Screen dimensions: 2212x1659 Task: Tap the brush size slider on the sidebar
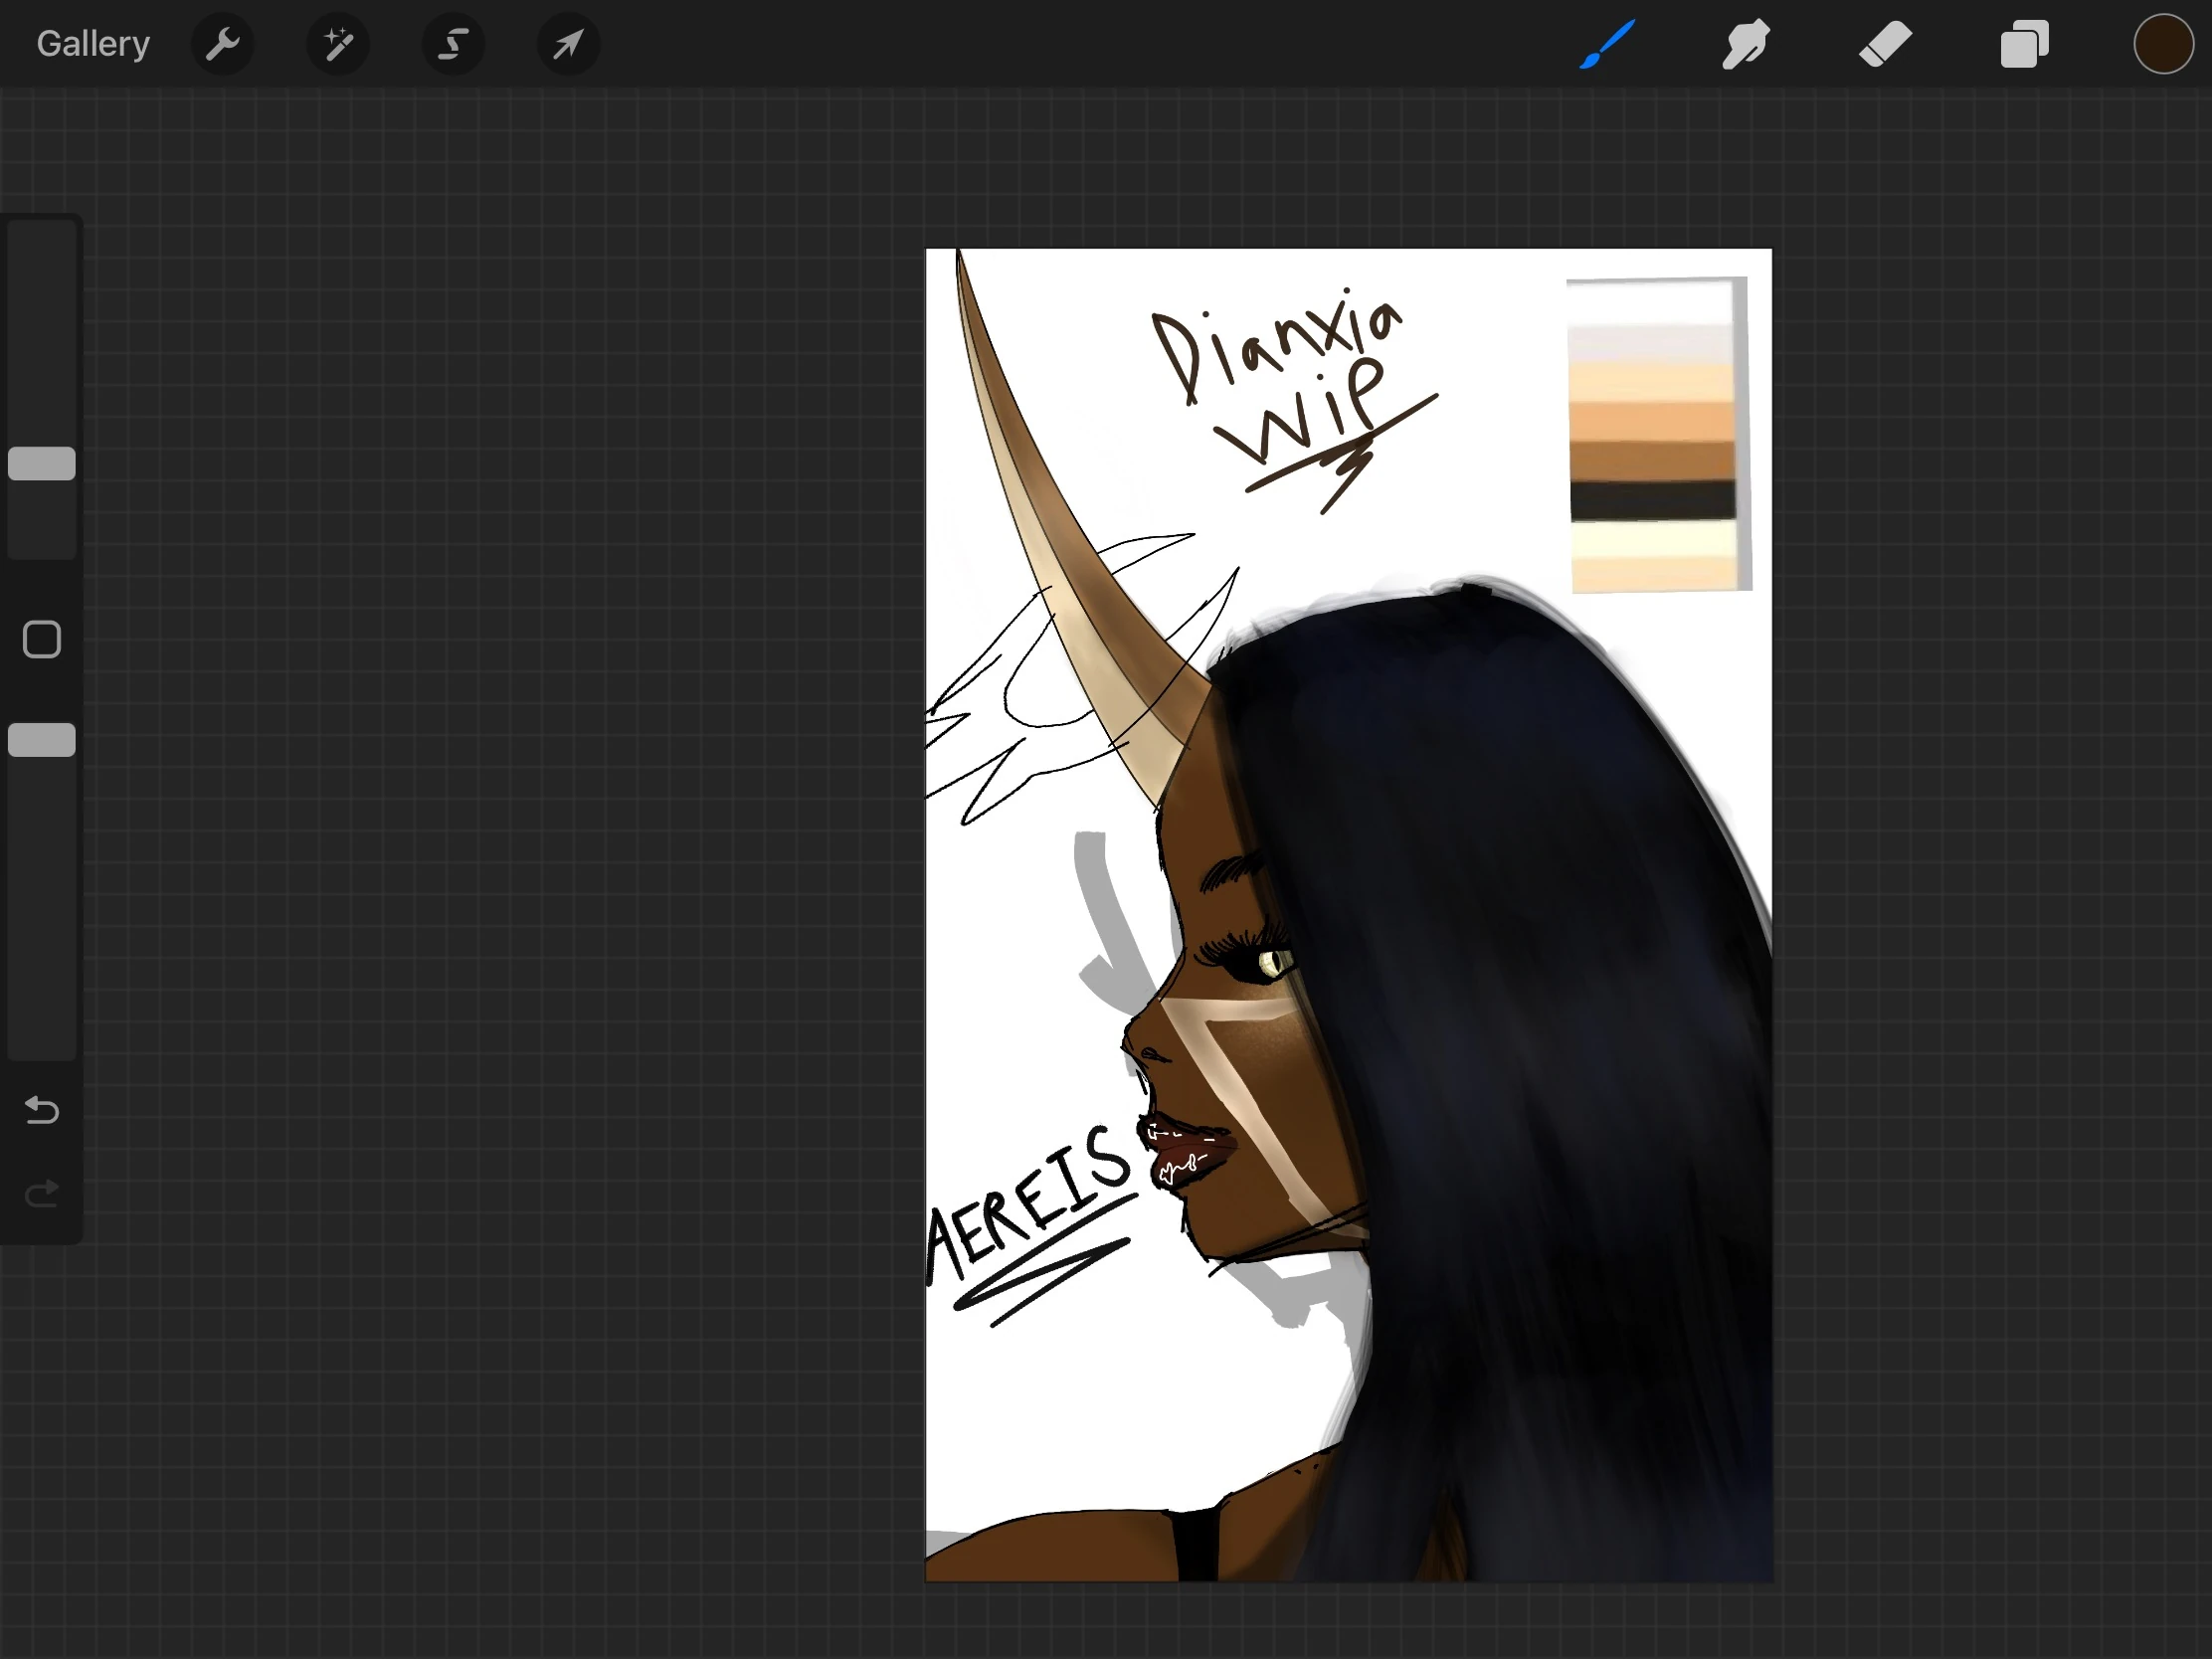[x=41, y=462]
